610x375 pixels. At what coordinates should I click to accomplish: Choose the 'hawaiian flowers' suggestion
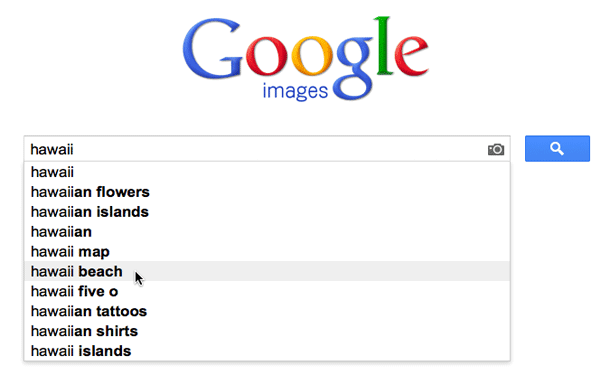(267, 192)
